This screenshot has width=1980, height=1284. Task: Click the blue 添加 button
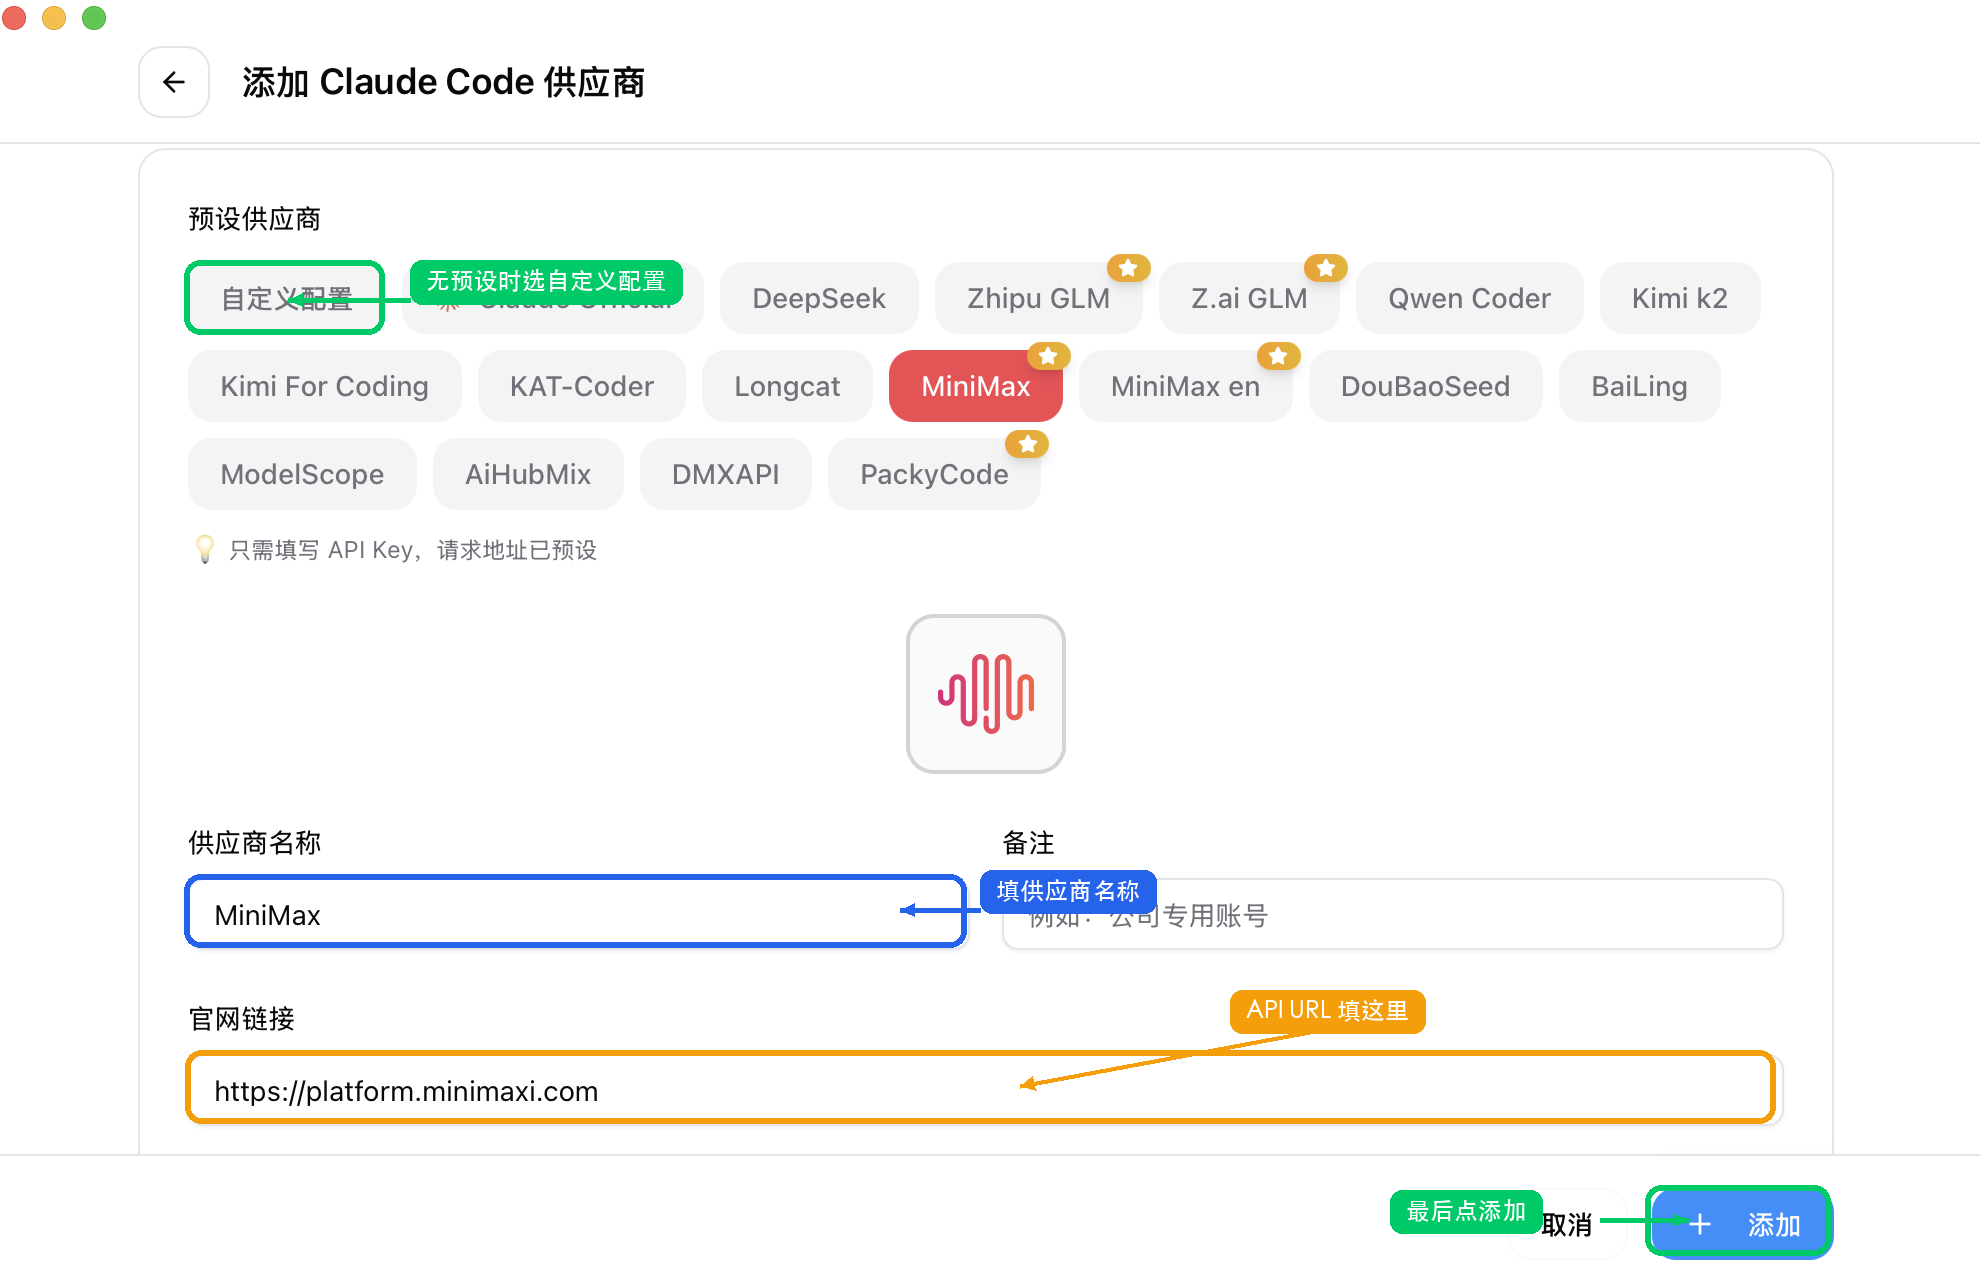coord(1740,1224)
